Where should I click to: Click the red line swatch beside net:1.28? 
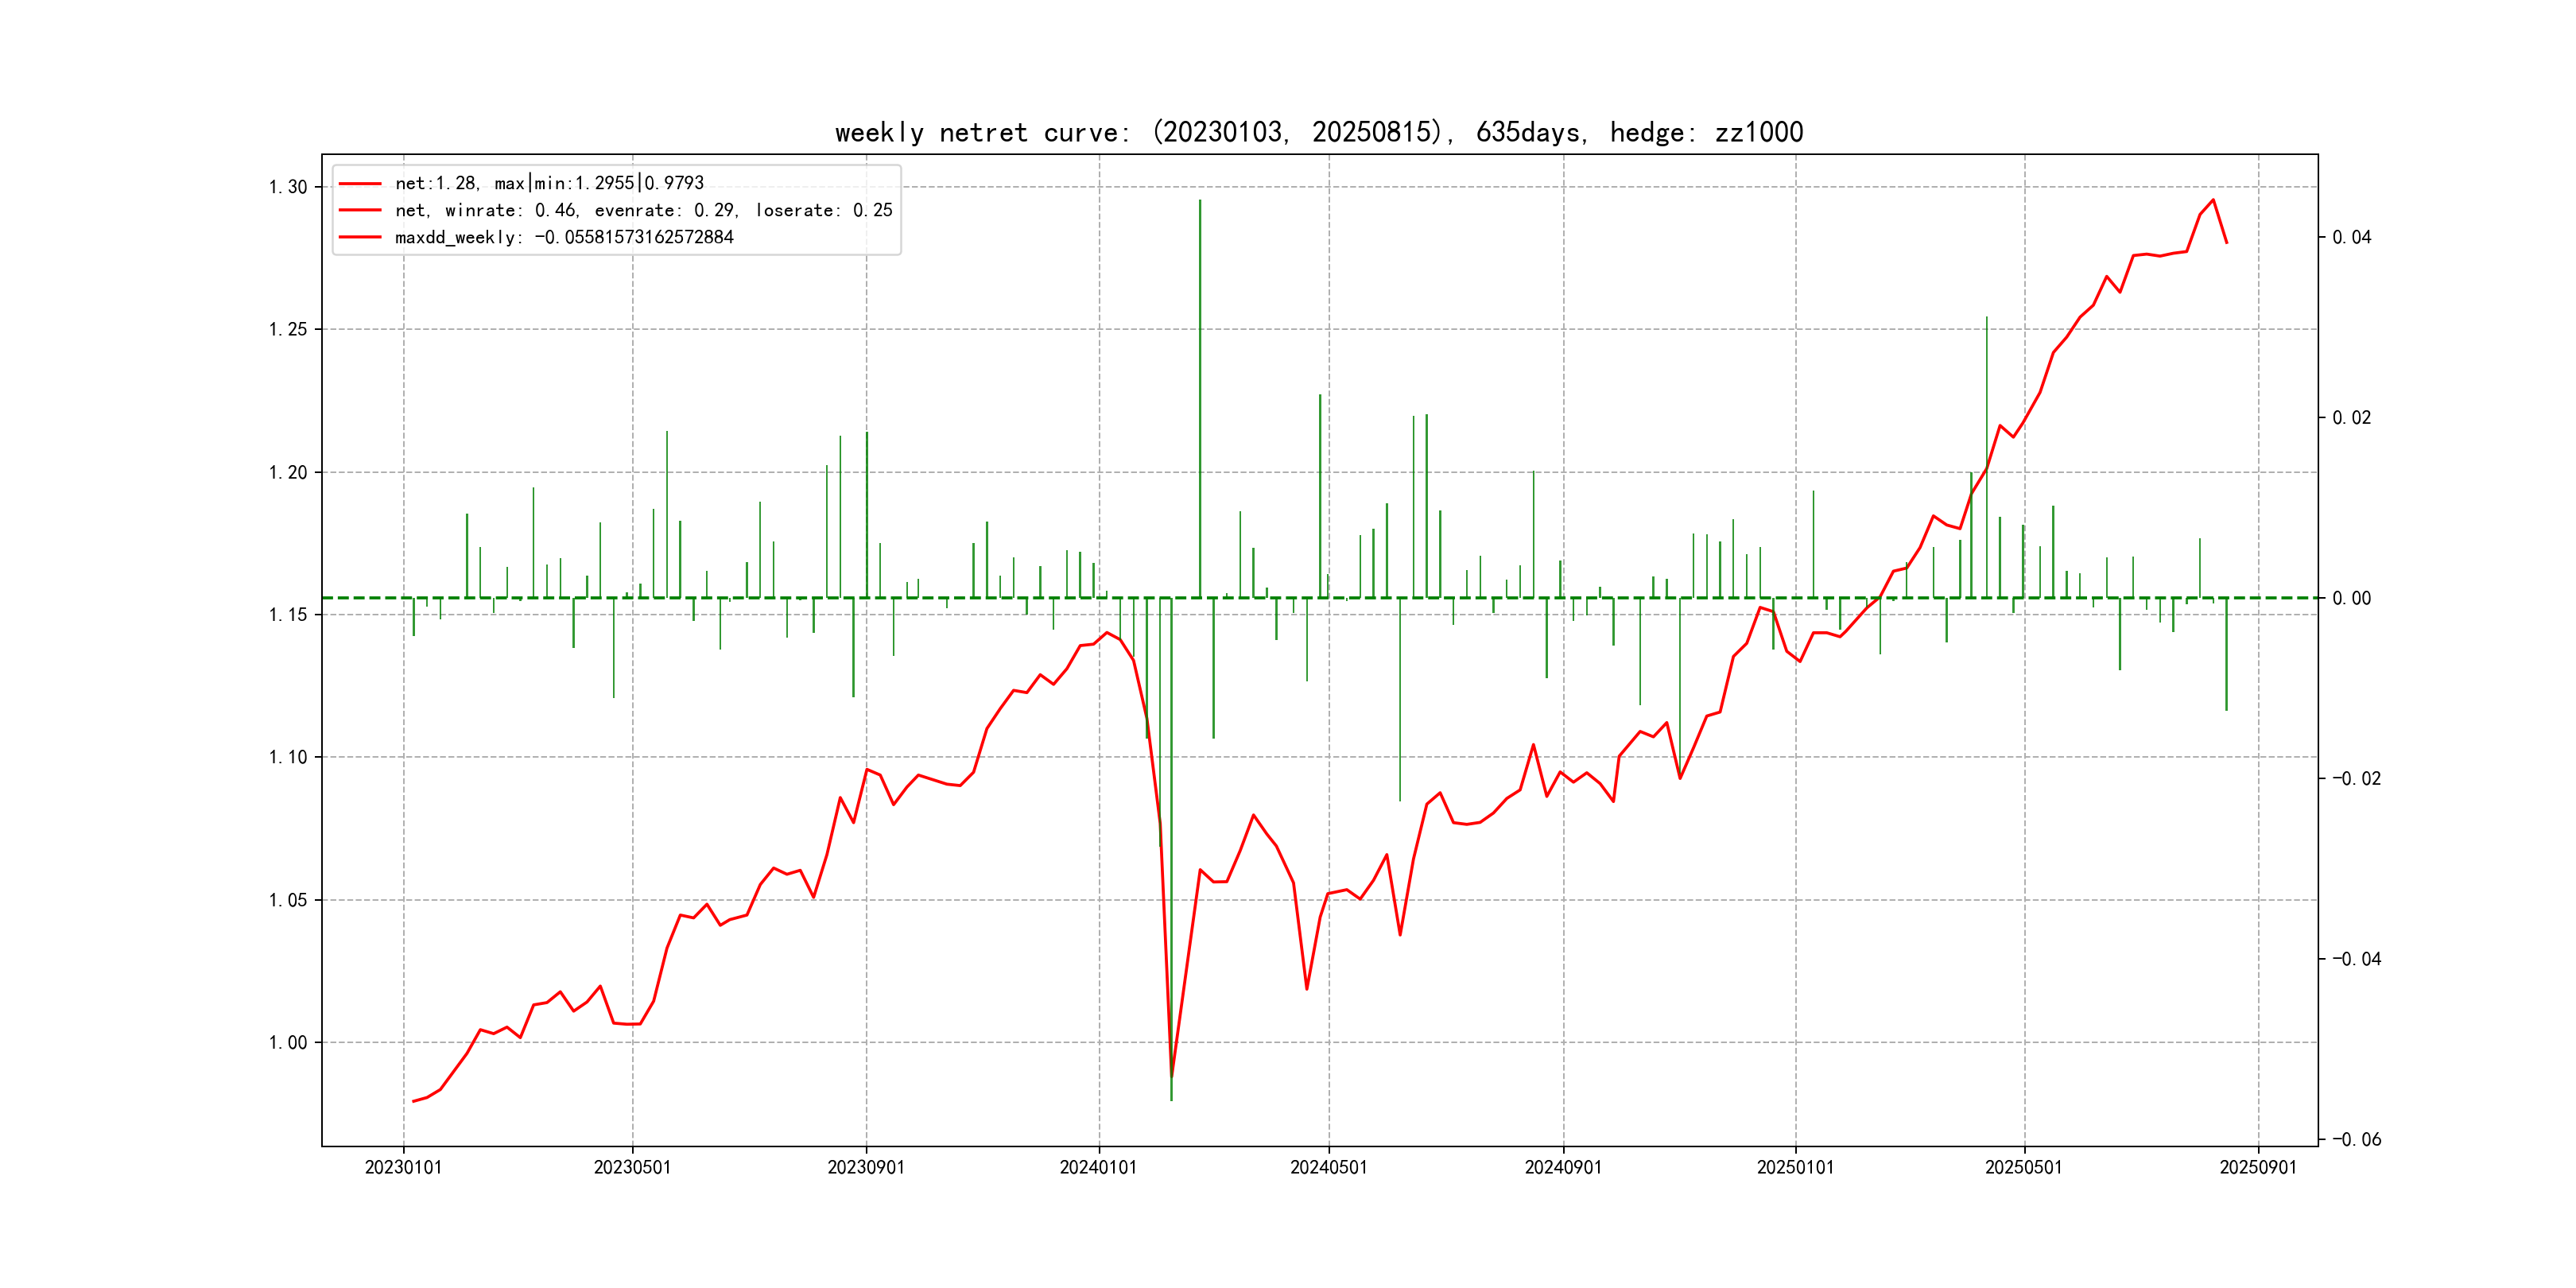pyautogui.click(x=360, y=183)
